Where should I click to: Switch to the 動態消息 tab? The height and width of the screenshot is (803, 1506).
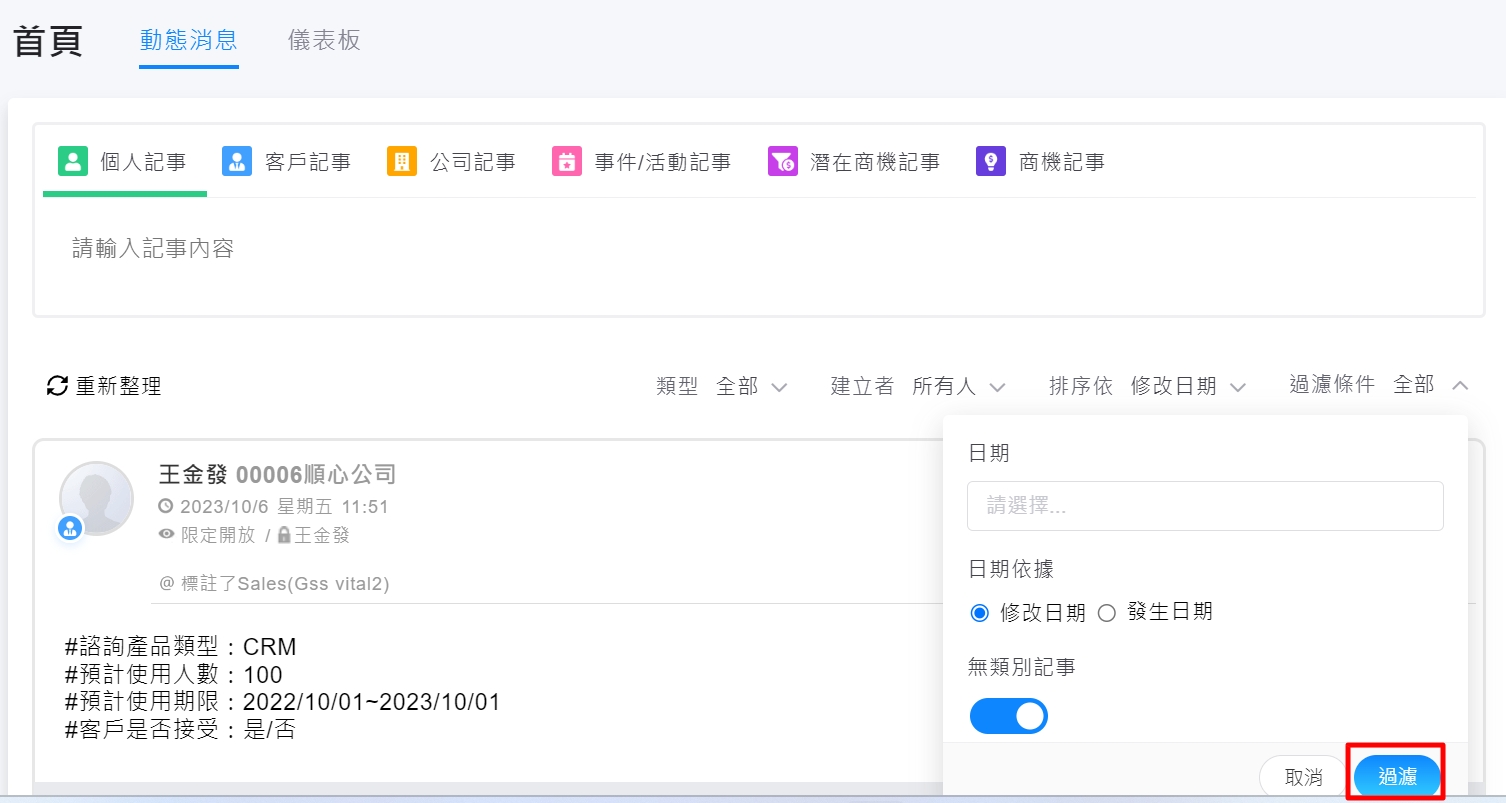[x=188, y=40]
